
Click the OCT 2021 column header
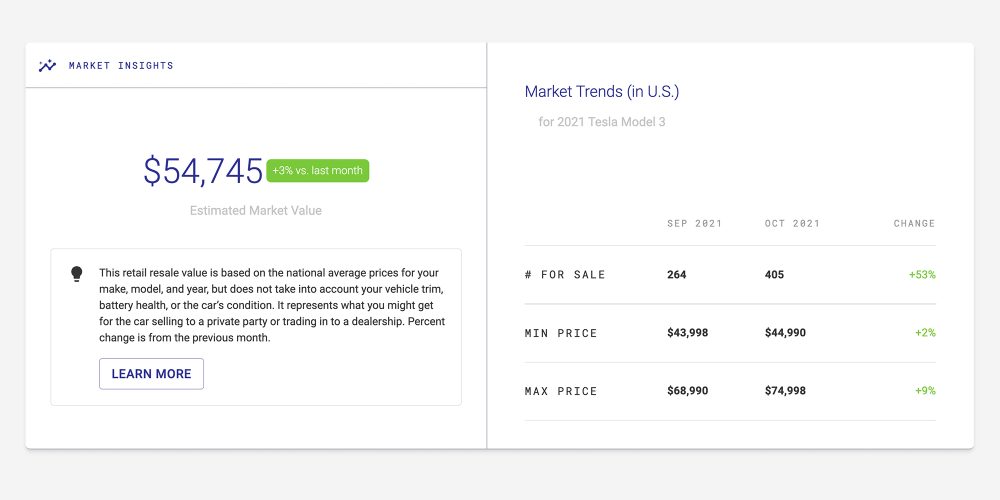pos(792,224)
